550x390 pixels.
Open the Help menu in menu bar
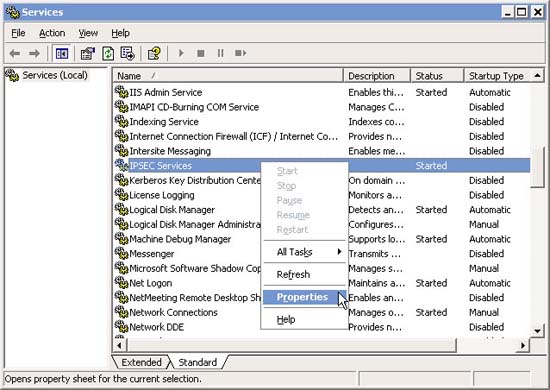tap(120, 33)
